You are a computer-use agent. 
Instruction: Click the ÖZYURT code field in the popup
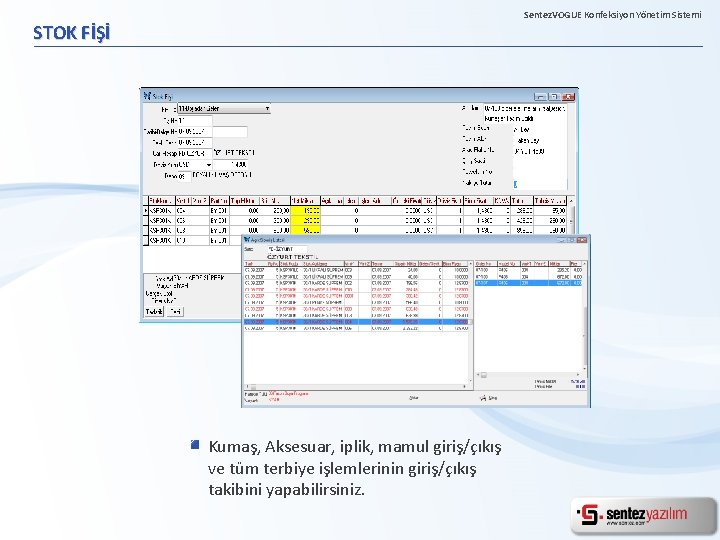(287, 249)
